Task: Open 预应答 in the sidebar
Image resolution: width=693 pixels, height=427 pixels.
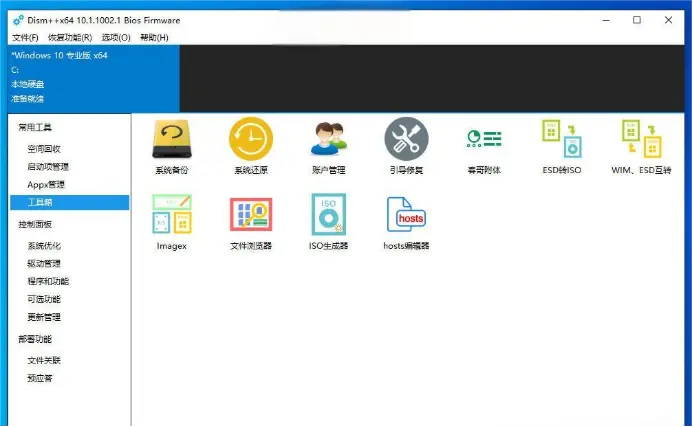Action: (x=40, y=378)
